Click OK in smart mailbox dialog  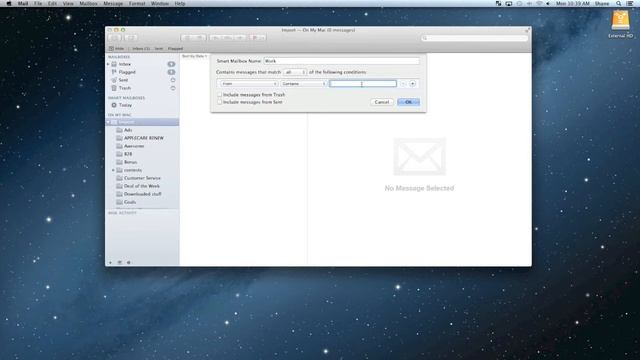coord(408,102)
